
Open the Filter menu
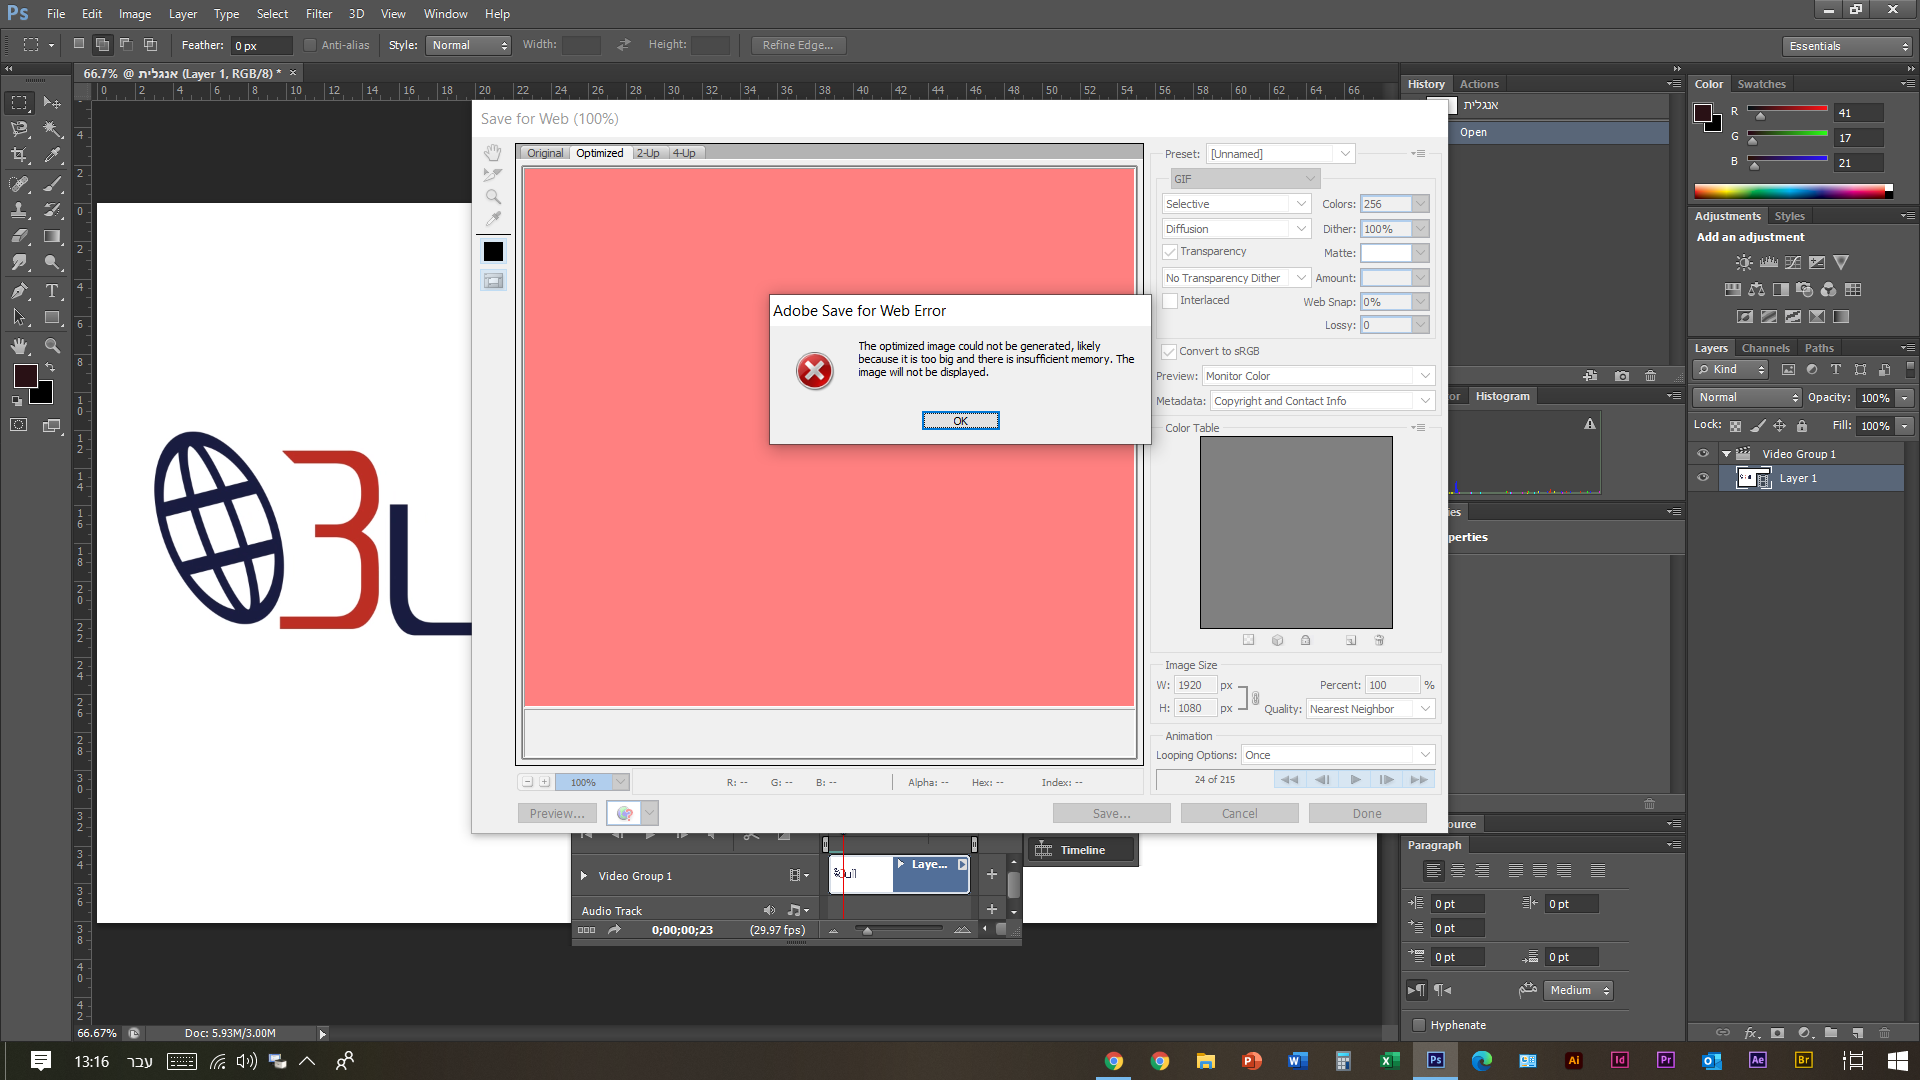click(x=318, y=14)
